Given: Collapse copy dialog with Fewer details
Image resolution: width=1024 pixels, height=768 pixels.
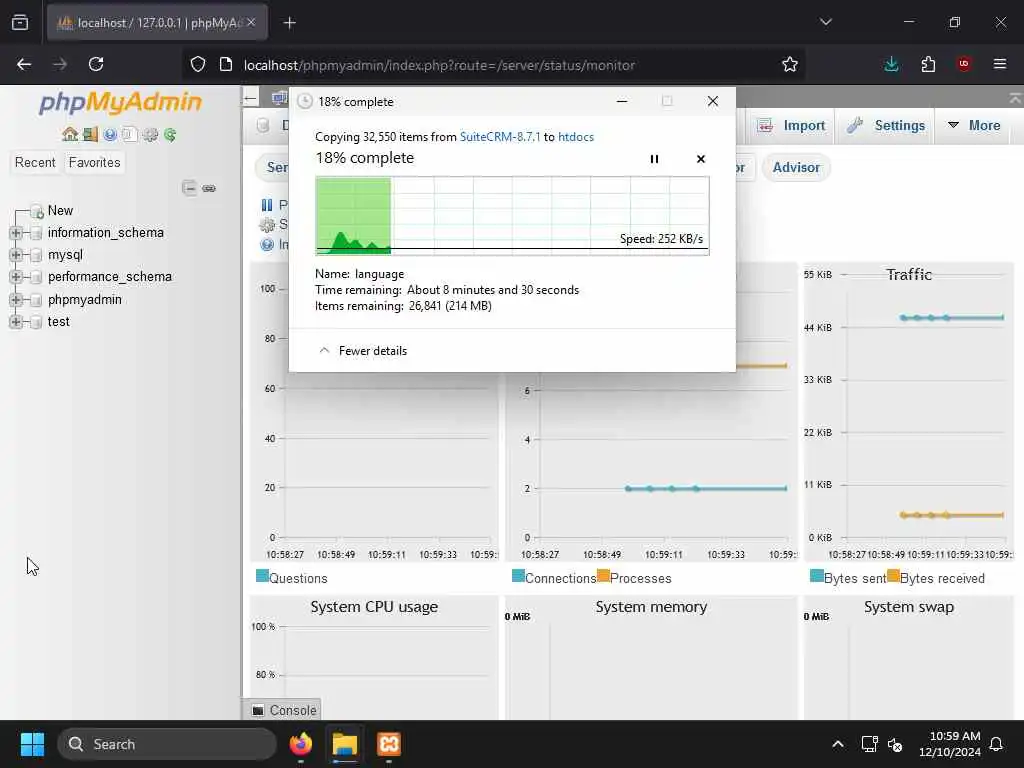Looking at the screenshot, I should click(x=362, y=351).
